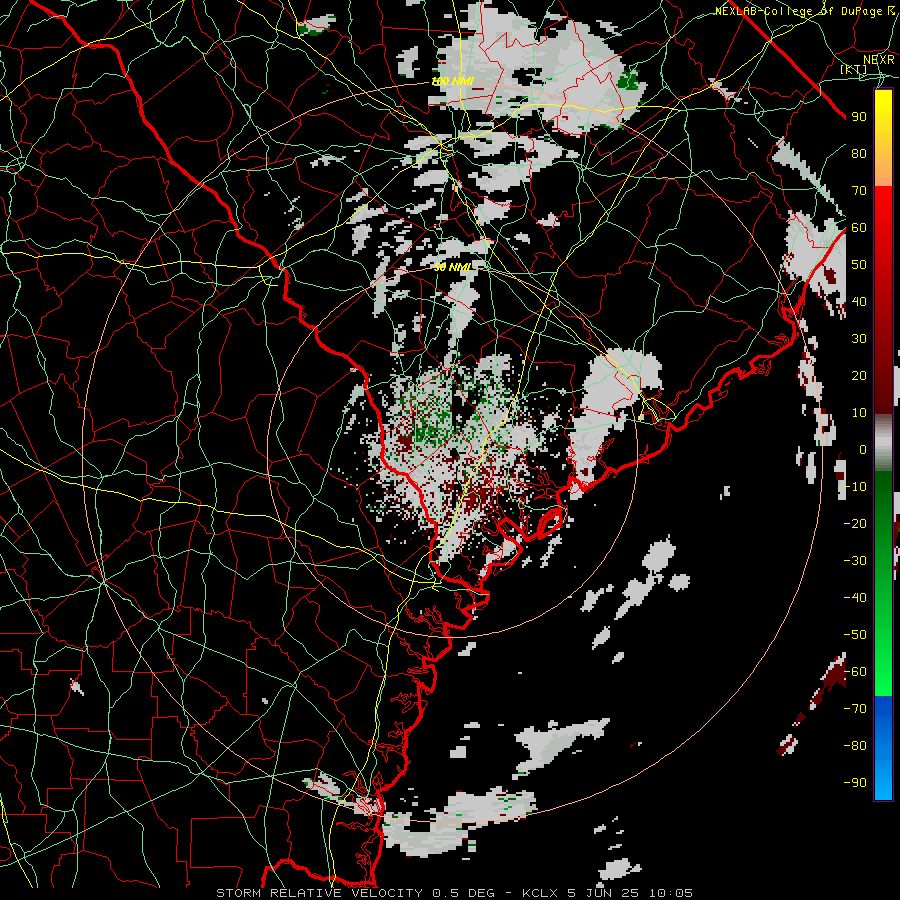Viewport: 900px width, 900px height.
Task: Click the -50 value on the velocity scale
Action: point(855,635)
